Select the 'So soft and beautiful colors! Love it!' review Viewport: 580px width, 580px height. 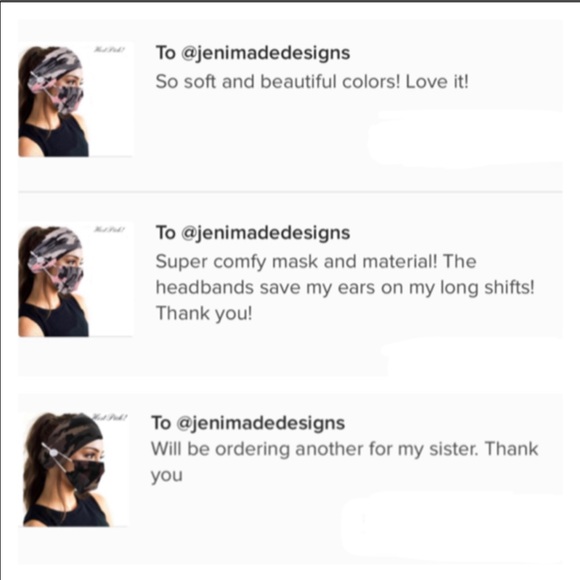tap(312, 81)
